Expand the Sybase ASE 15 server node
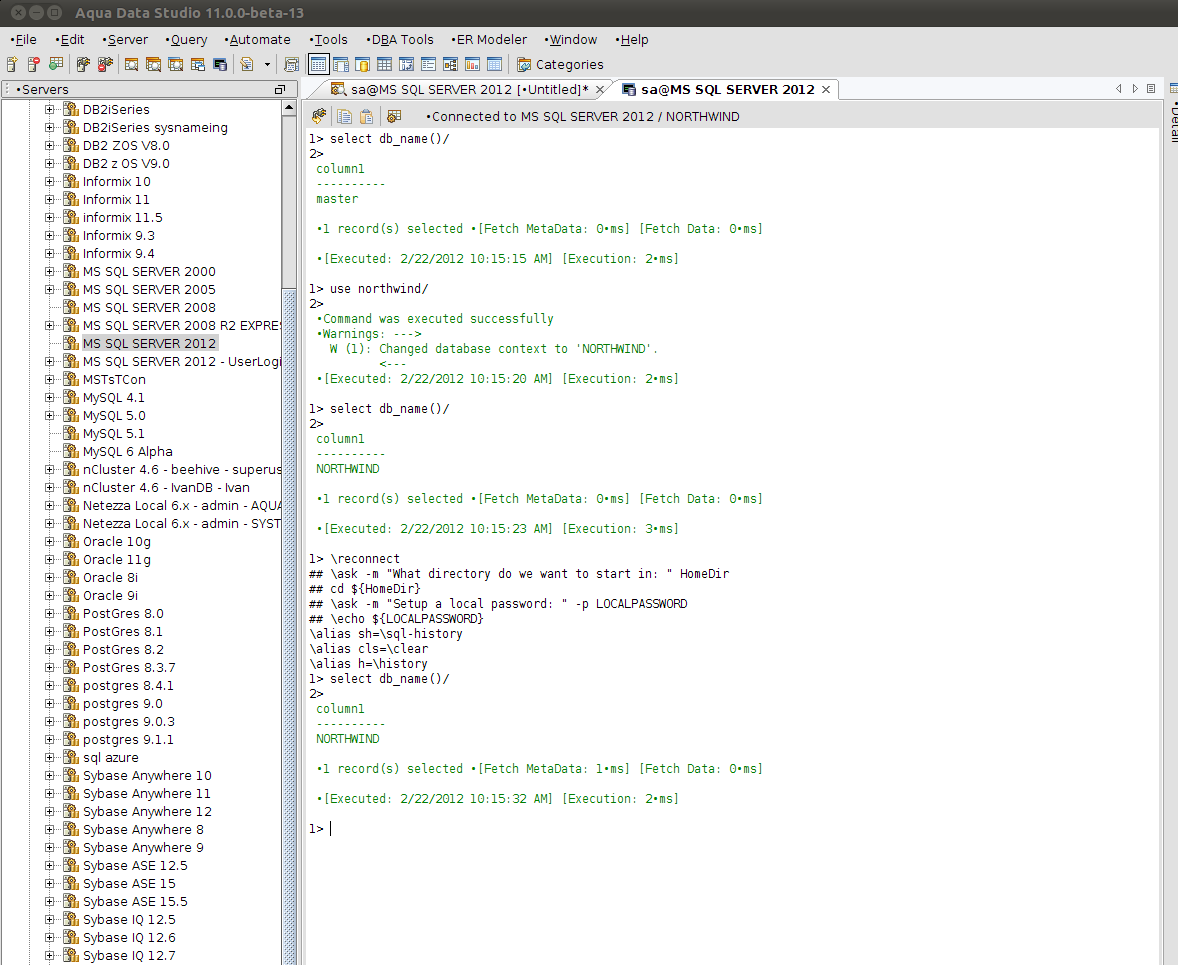This screenshot has width=1178, height=965. coord(49,884)
